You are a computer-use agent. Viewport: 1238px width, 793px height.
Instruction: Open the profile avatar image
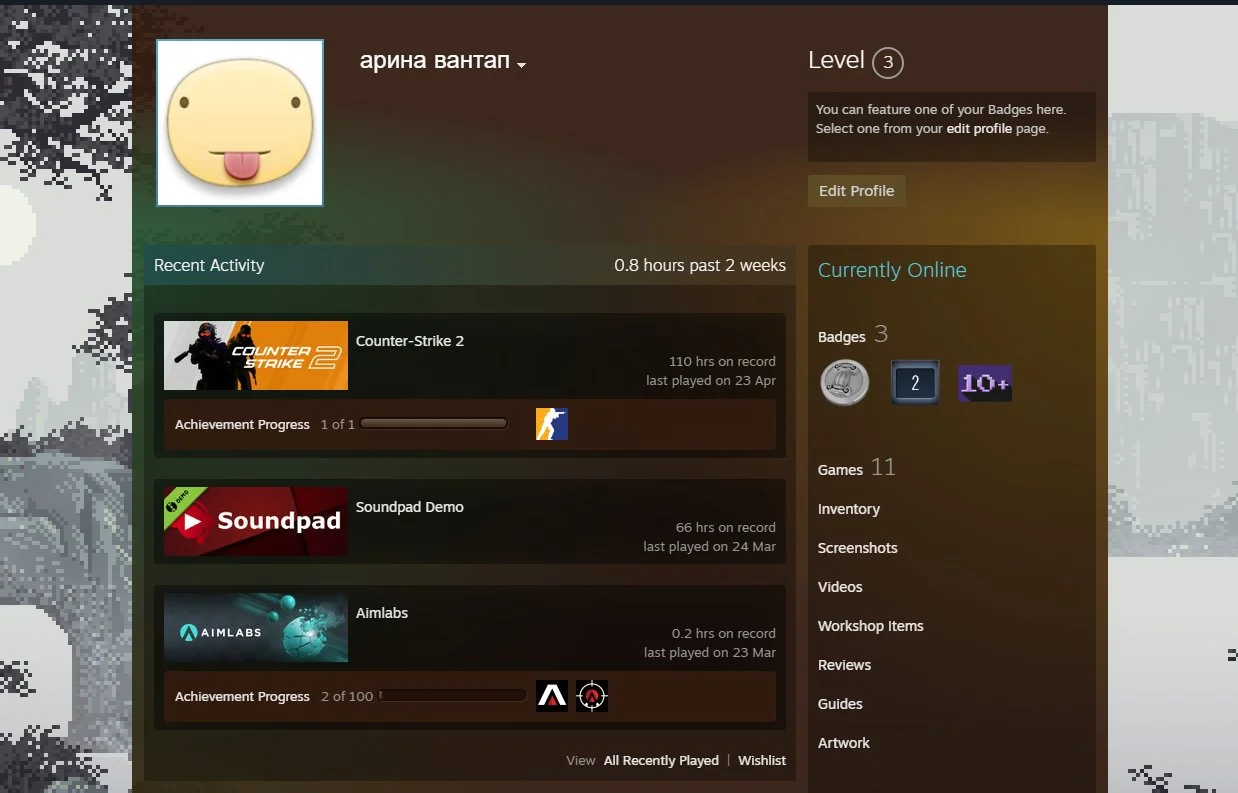pos(240,123)
